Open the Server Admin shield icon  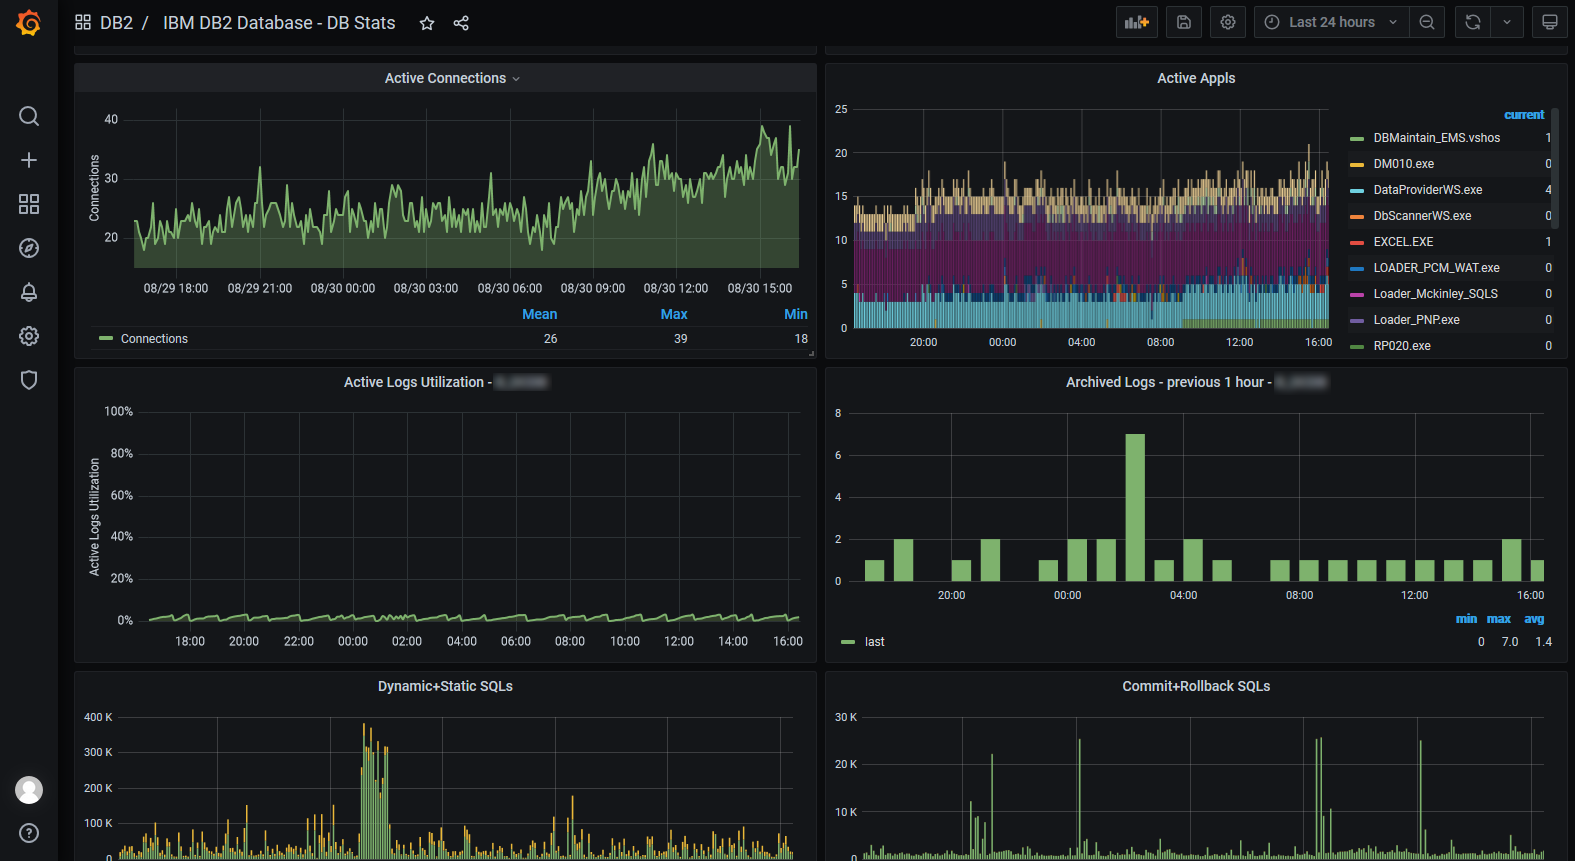click(x=29, y=380)
